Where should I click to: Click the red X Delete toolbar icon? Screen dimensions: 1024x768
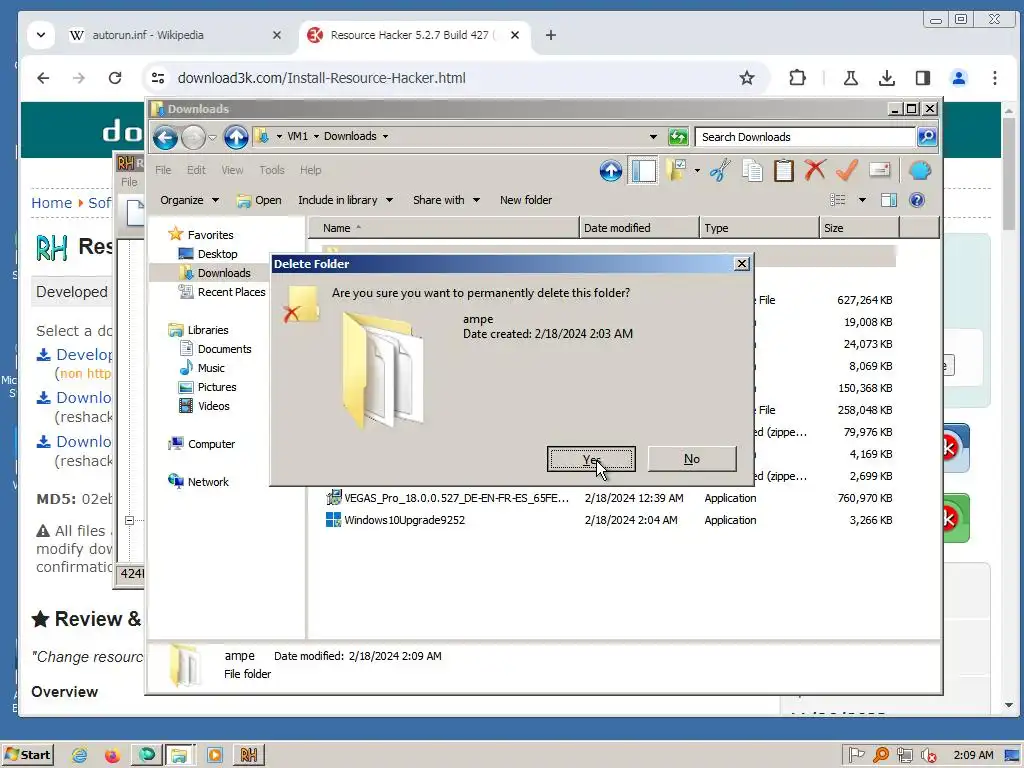click(815, 170)
